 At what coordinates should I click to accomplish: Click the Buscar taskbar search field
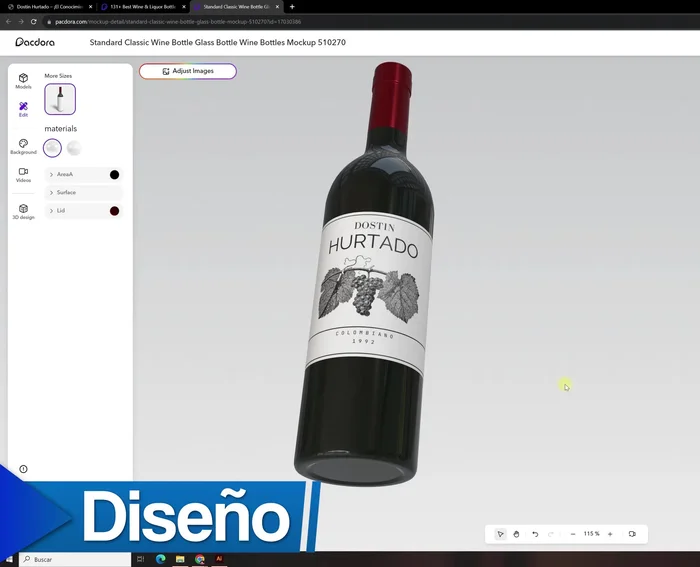tap(75, 559)
